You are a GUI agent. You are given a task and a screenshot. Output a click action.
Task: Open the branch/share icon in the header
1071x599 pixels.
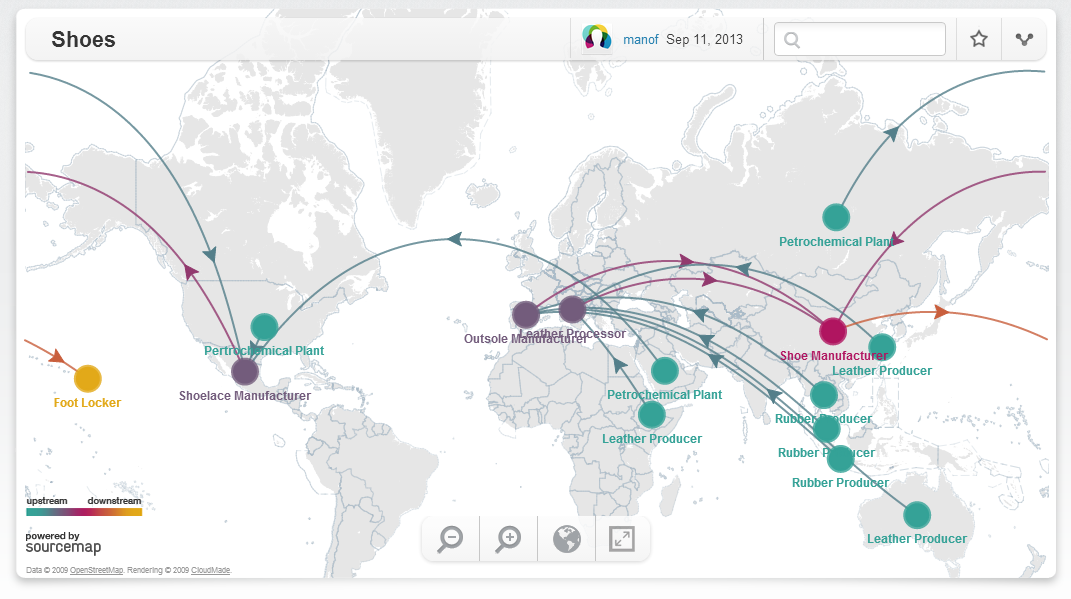click(1024, 39)
